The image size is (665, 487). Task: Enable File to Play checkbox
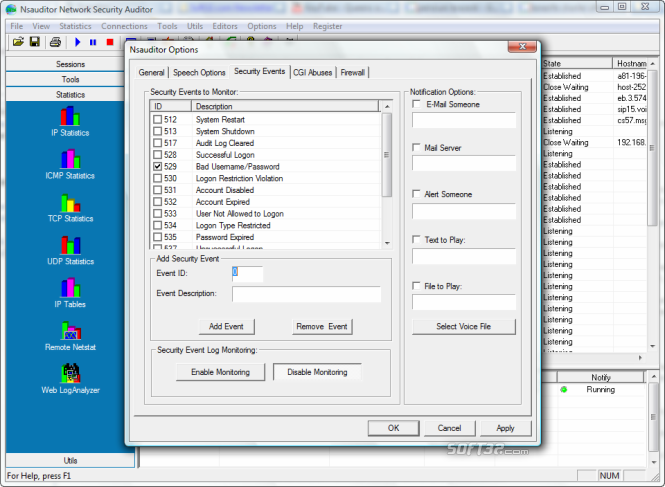click(x=416, y=286)
